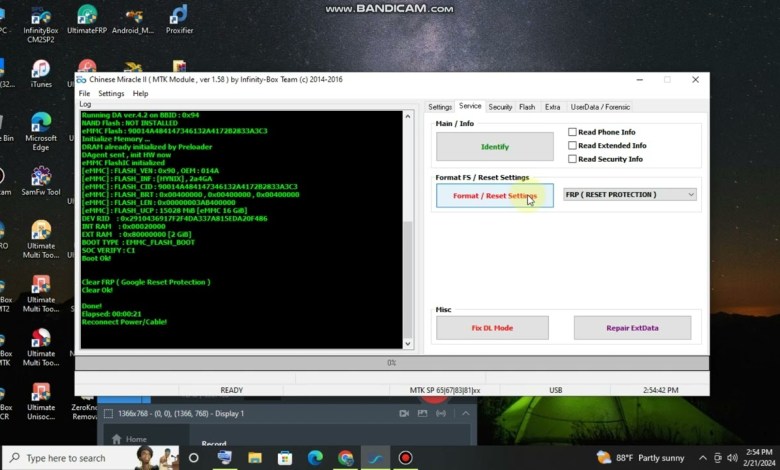Click the Bandicam record icon on taskbar
This screenshot has width=780, height=470.
[405, 458]
